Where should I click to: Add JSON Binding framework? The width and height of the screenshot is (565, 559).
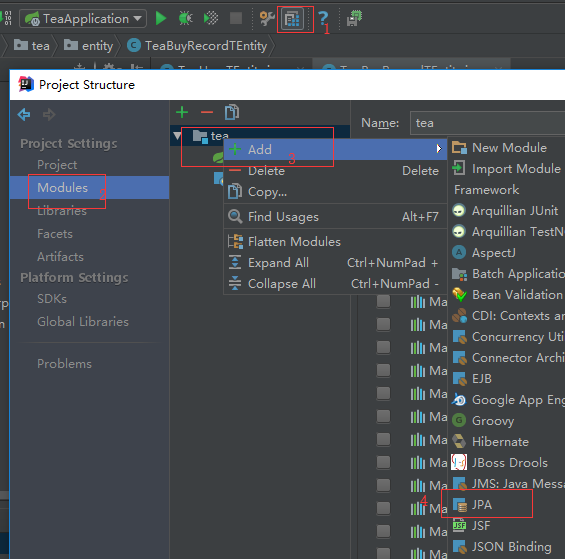pos(507,547)
